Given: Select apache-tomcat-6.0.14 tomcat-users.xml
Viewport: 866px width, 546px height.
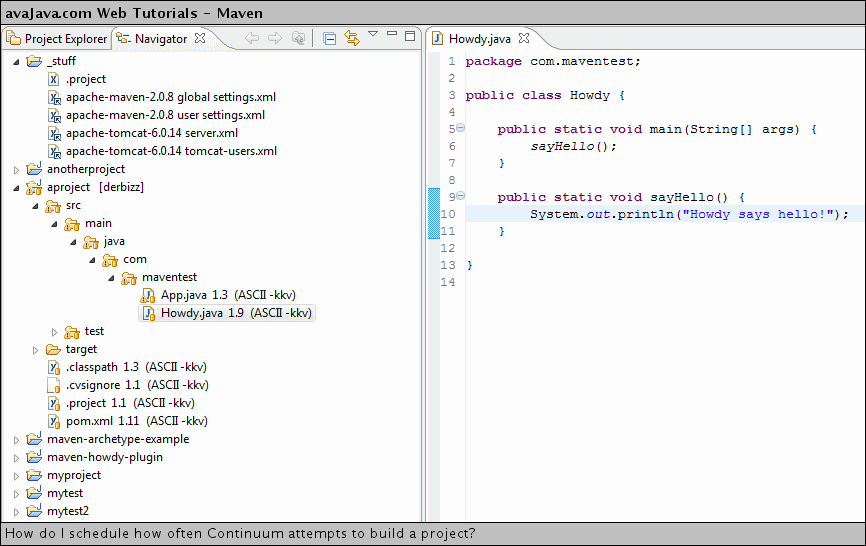Looking at the screenshot, I should click(171, 151).
